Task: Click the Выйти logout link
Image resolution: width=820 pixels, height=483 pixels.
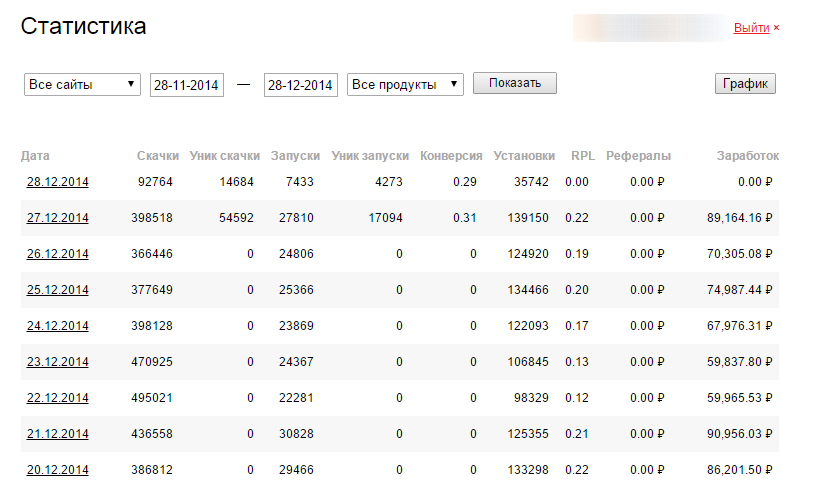Action: [751, 28]
